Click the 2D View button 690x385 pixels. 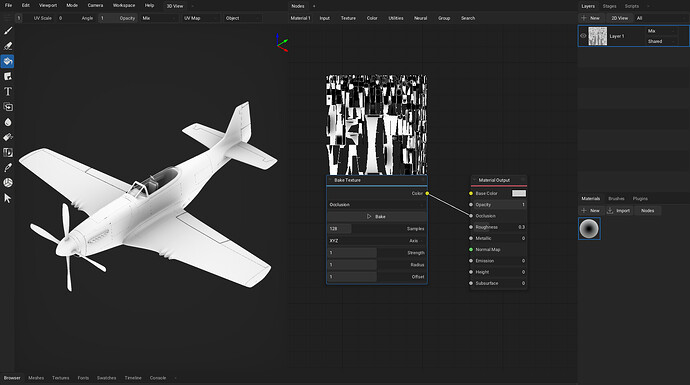pyautogui.click(x=619, y=18)
